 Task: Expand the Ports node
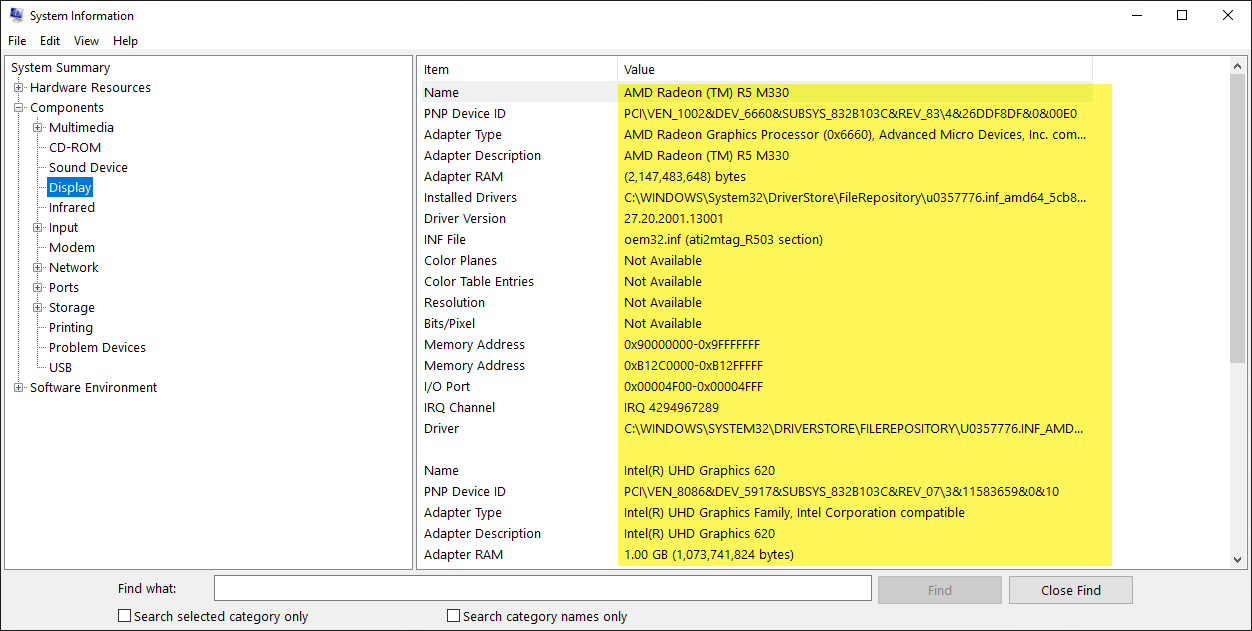coord(38,288)
